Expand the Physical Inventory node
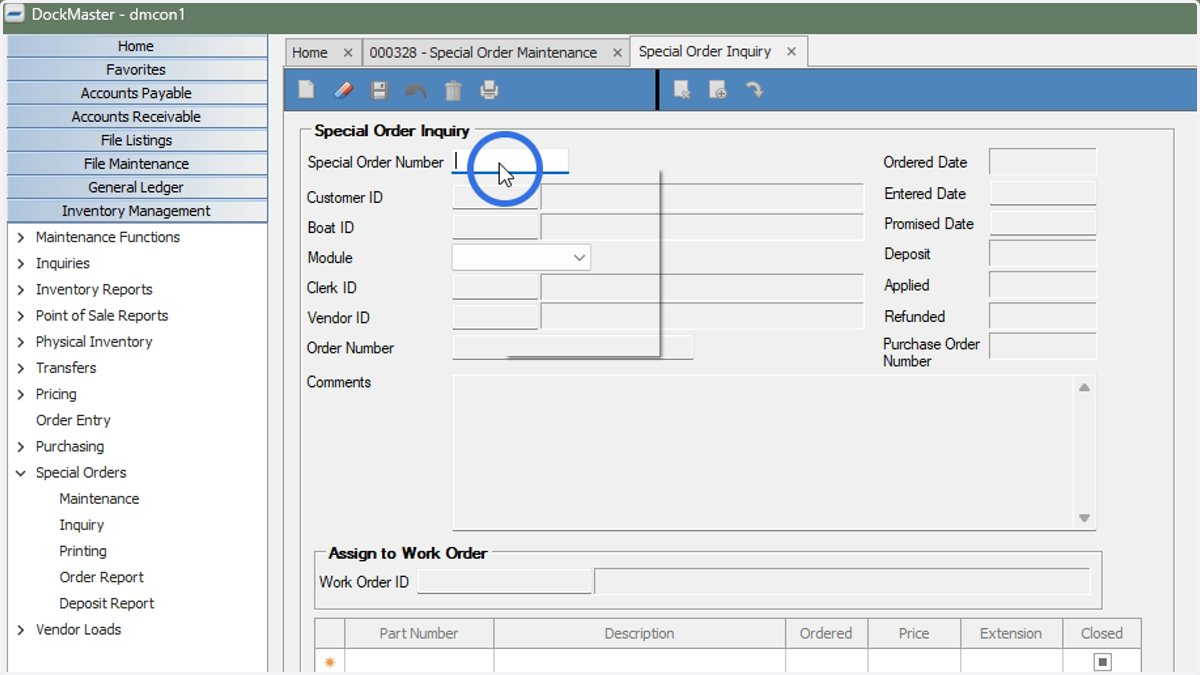This screenshot has width=1200, height=675. point(21,342)
